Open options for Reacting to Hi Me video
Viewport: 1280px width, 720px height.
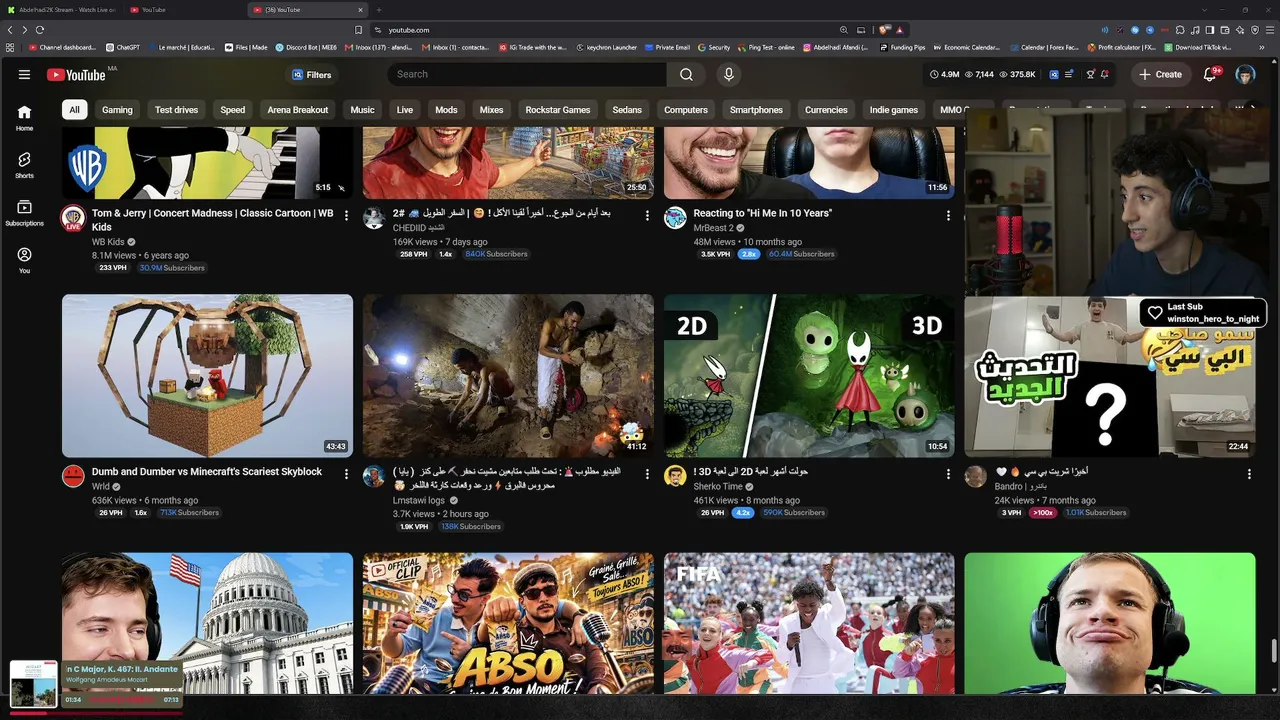(948, 215)
